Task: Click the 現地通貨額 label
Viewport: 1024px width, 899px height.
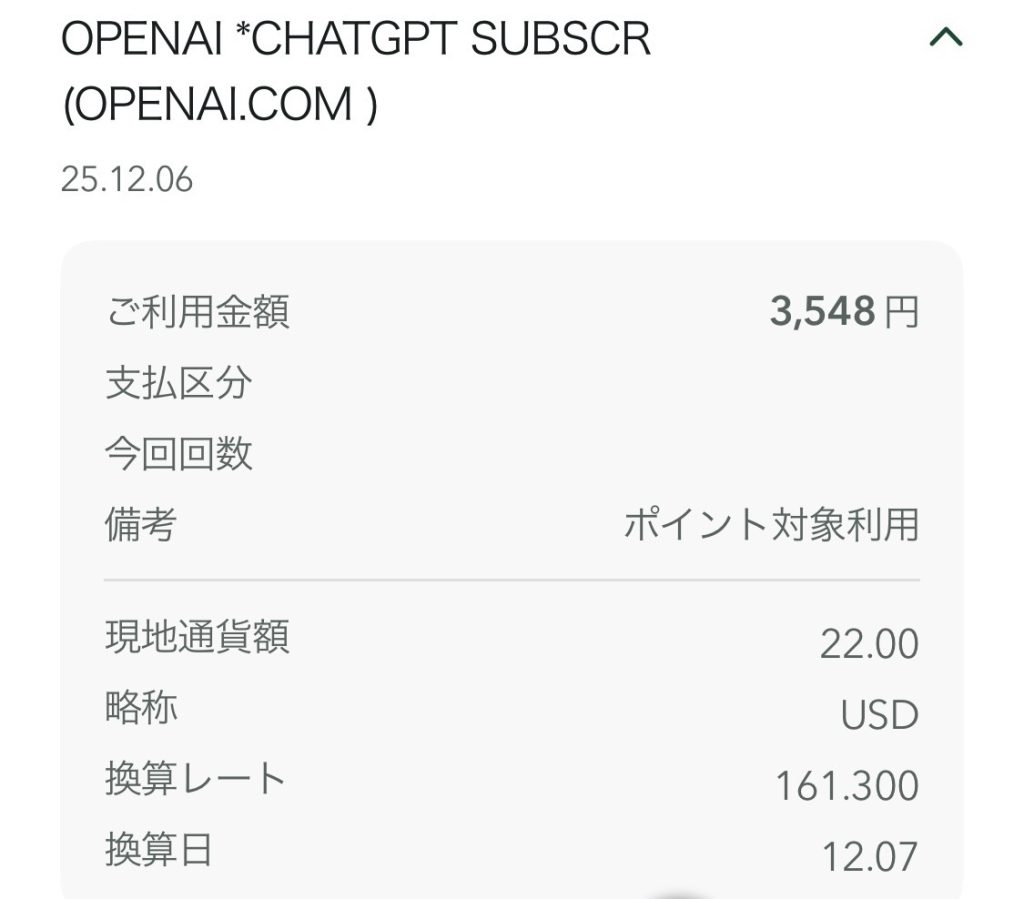Action: [x=198, y=637]
